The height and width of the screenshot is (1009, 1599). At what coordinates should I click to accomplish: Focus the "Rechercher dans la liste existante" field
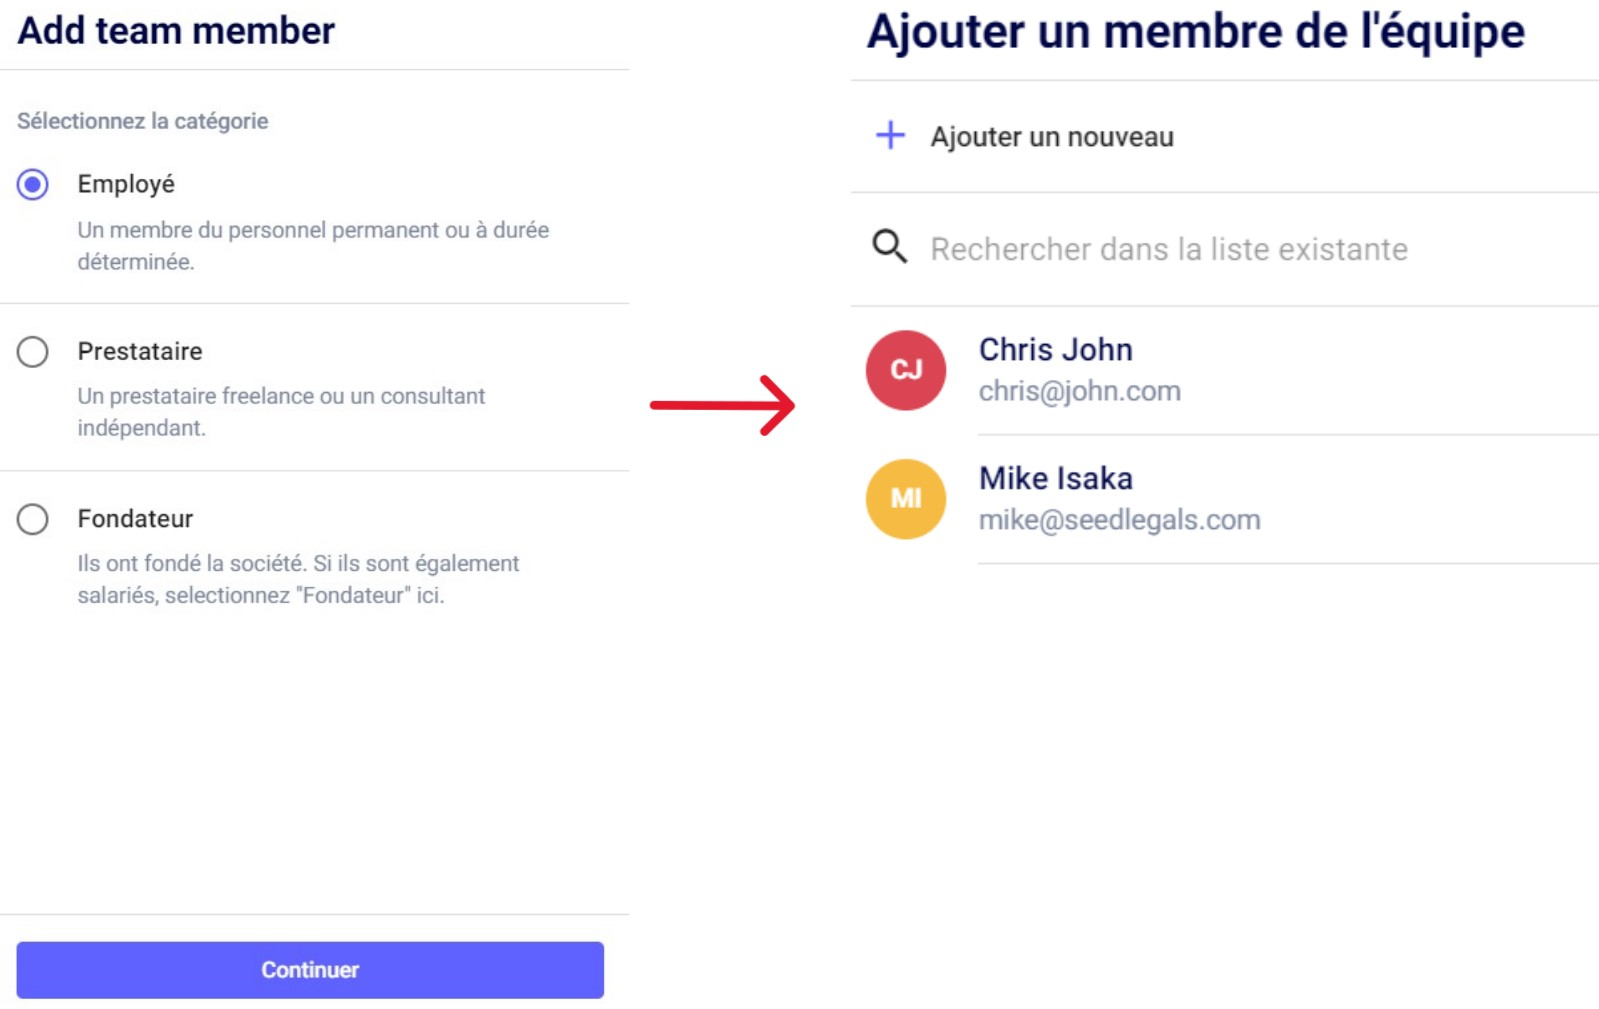click(x=1168, y=249)
